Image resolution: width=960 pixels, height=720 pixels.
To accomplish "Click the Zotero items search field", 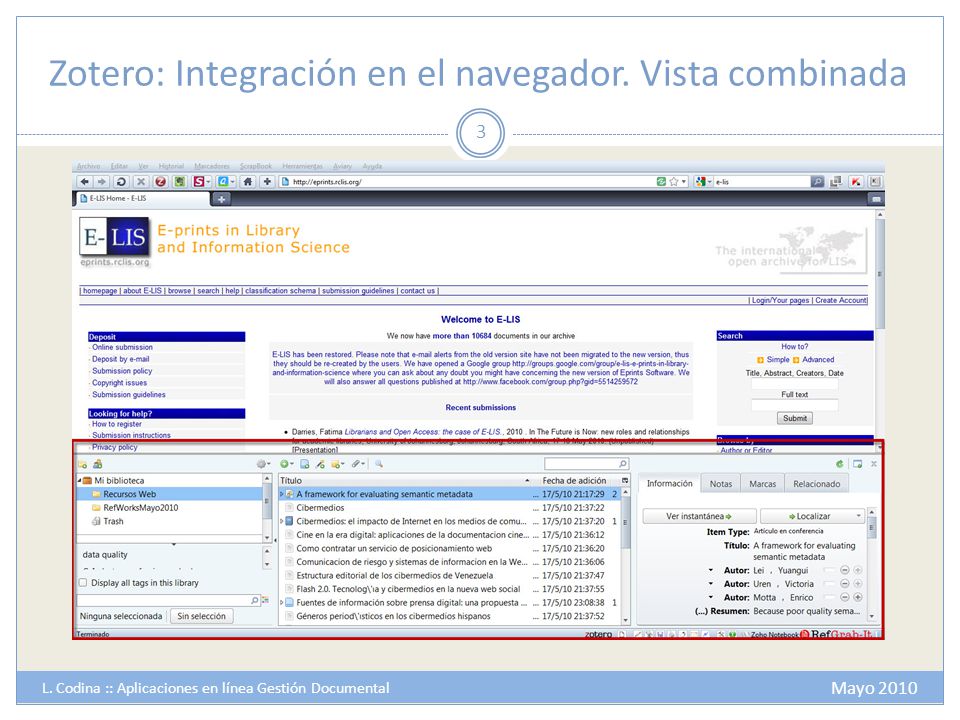I will [586, 464].
